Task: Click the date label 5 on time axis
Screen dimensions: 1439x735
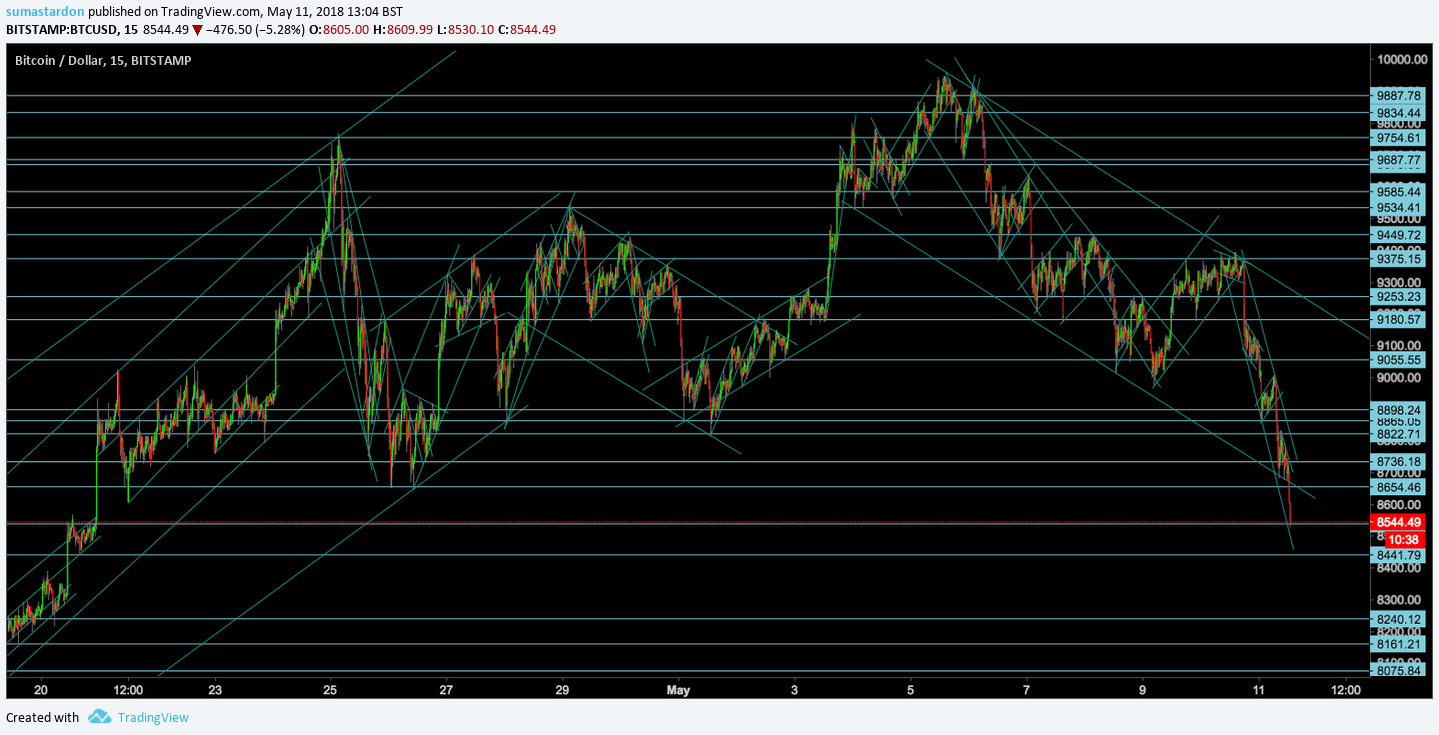Action: [910, 690]
